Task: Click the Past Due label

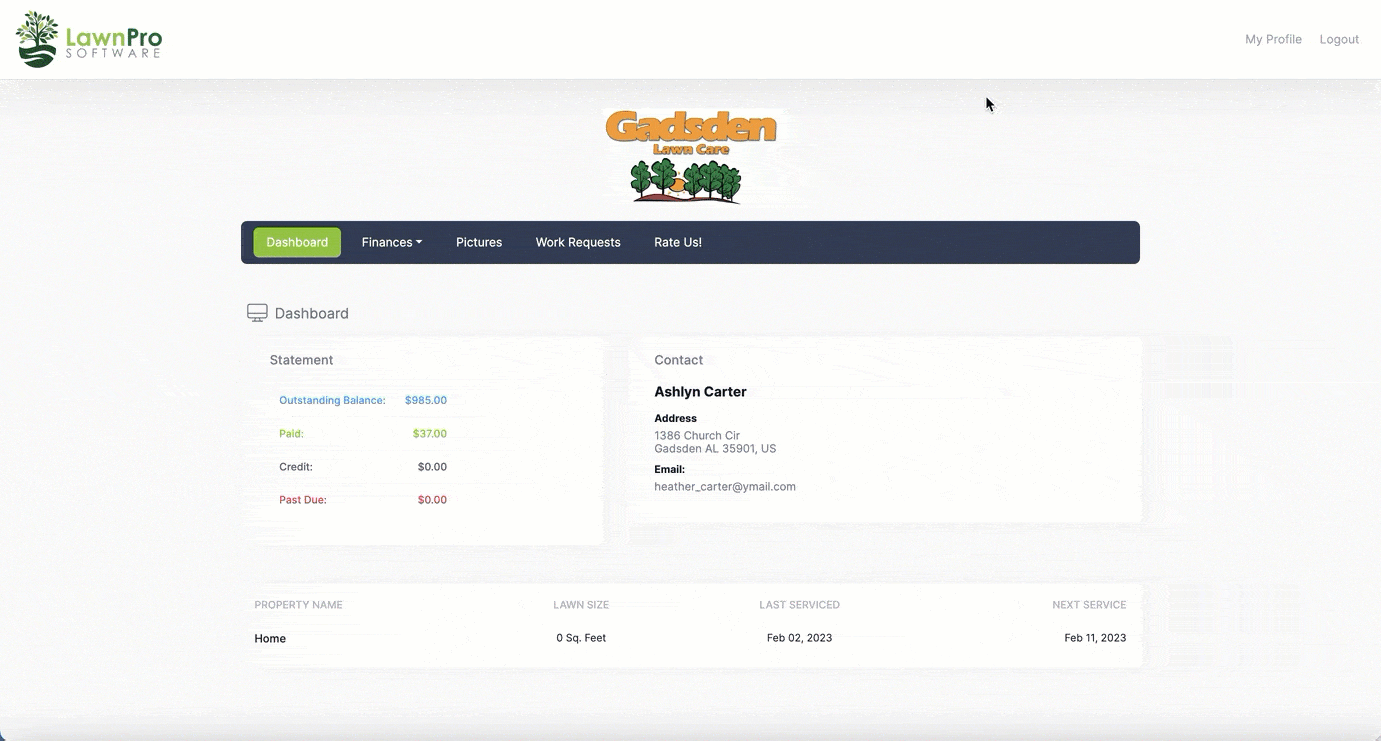Action: (x=303, y=500)
